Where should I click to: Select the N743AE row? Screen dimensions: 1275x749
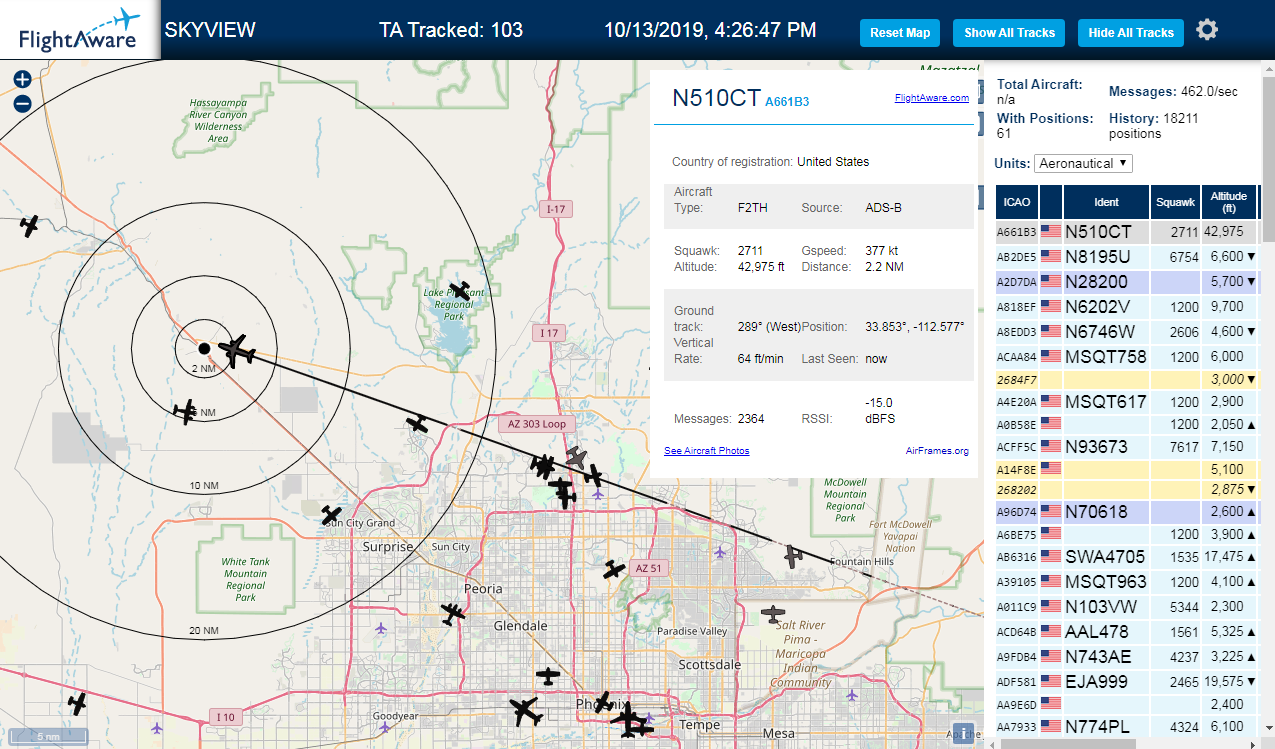[1128, 656]
